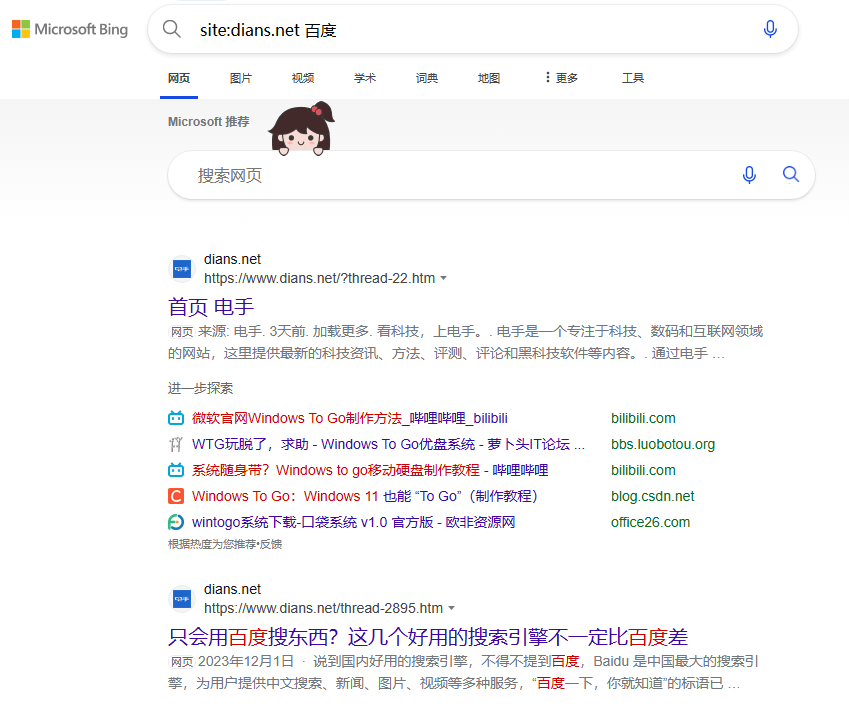Screen dimensions: 849x717
Task: Click the magnifier icon in the top search bar
Action: (171, 29)
